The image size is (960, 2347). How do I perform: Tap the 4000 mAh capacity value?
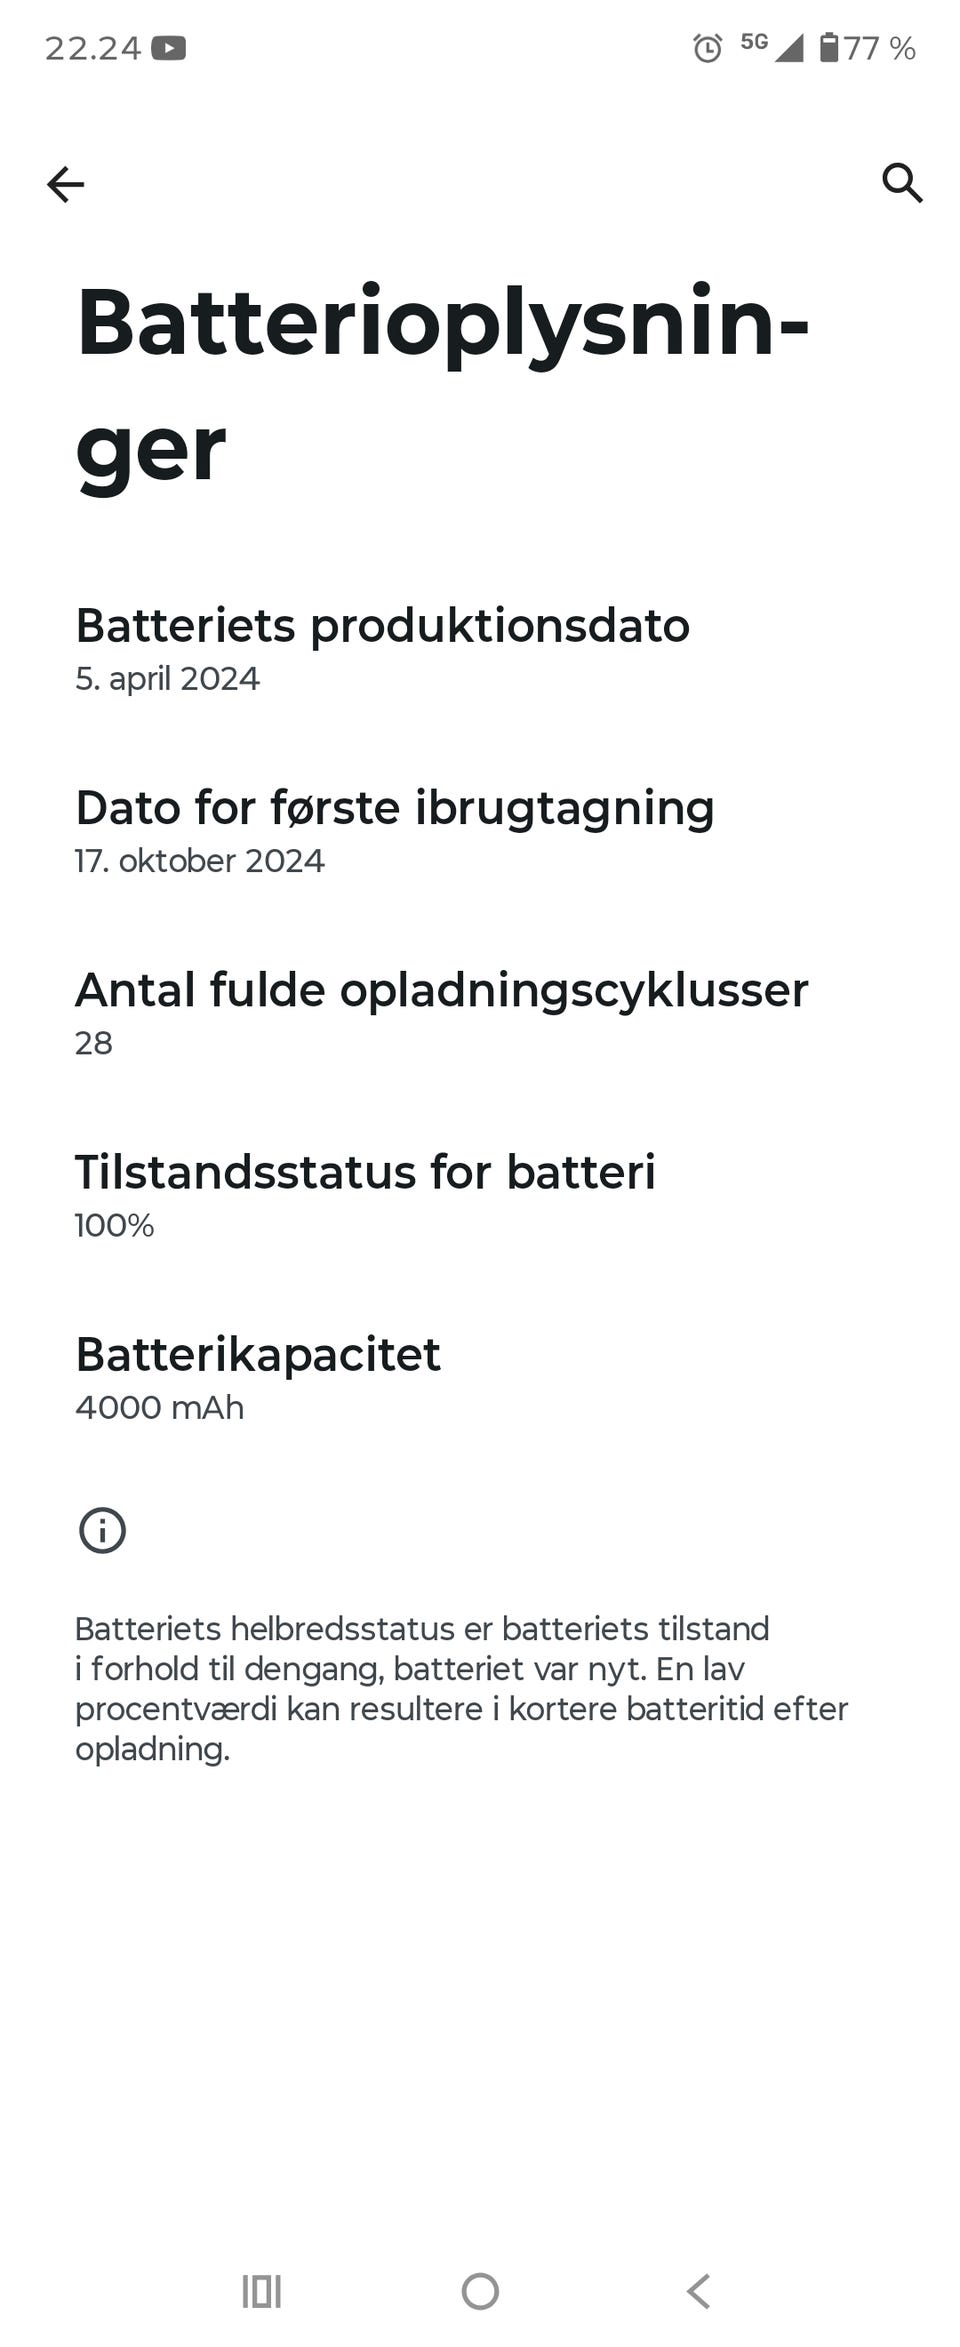coord(160,1407)
